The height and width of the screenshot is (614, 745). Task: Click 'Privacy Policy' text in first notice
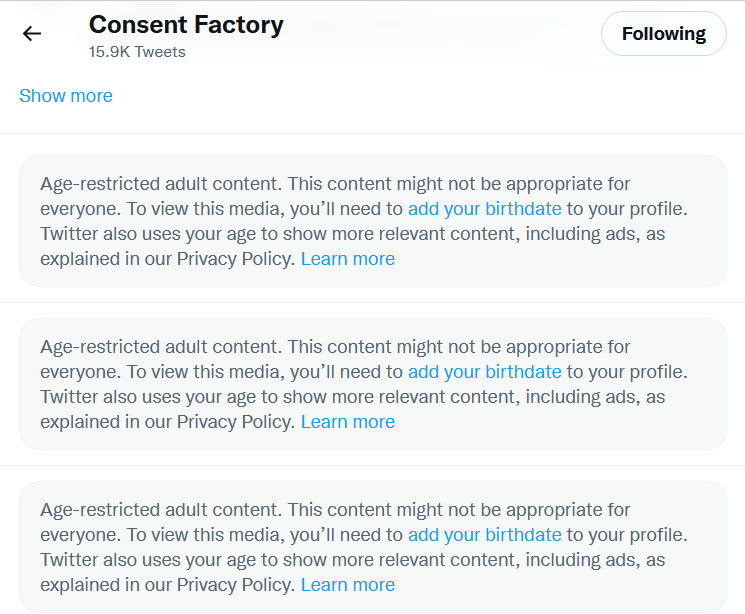(x=236, y=259)
